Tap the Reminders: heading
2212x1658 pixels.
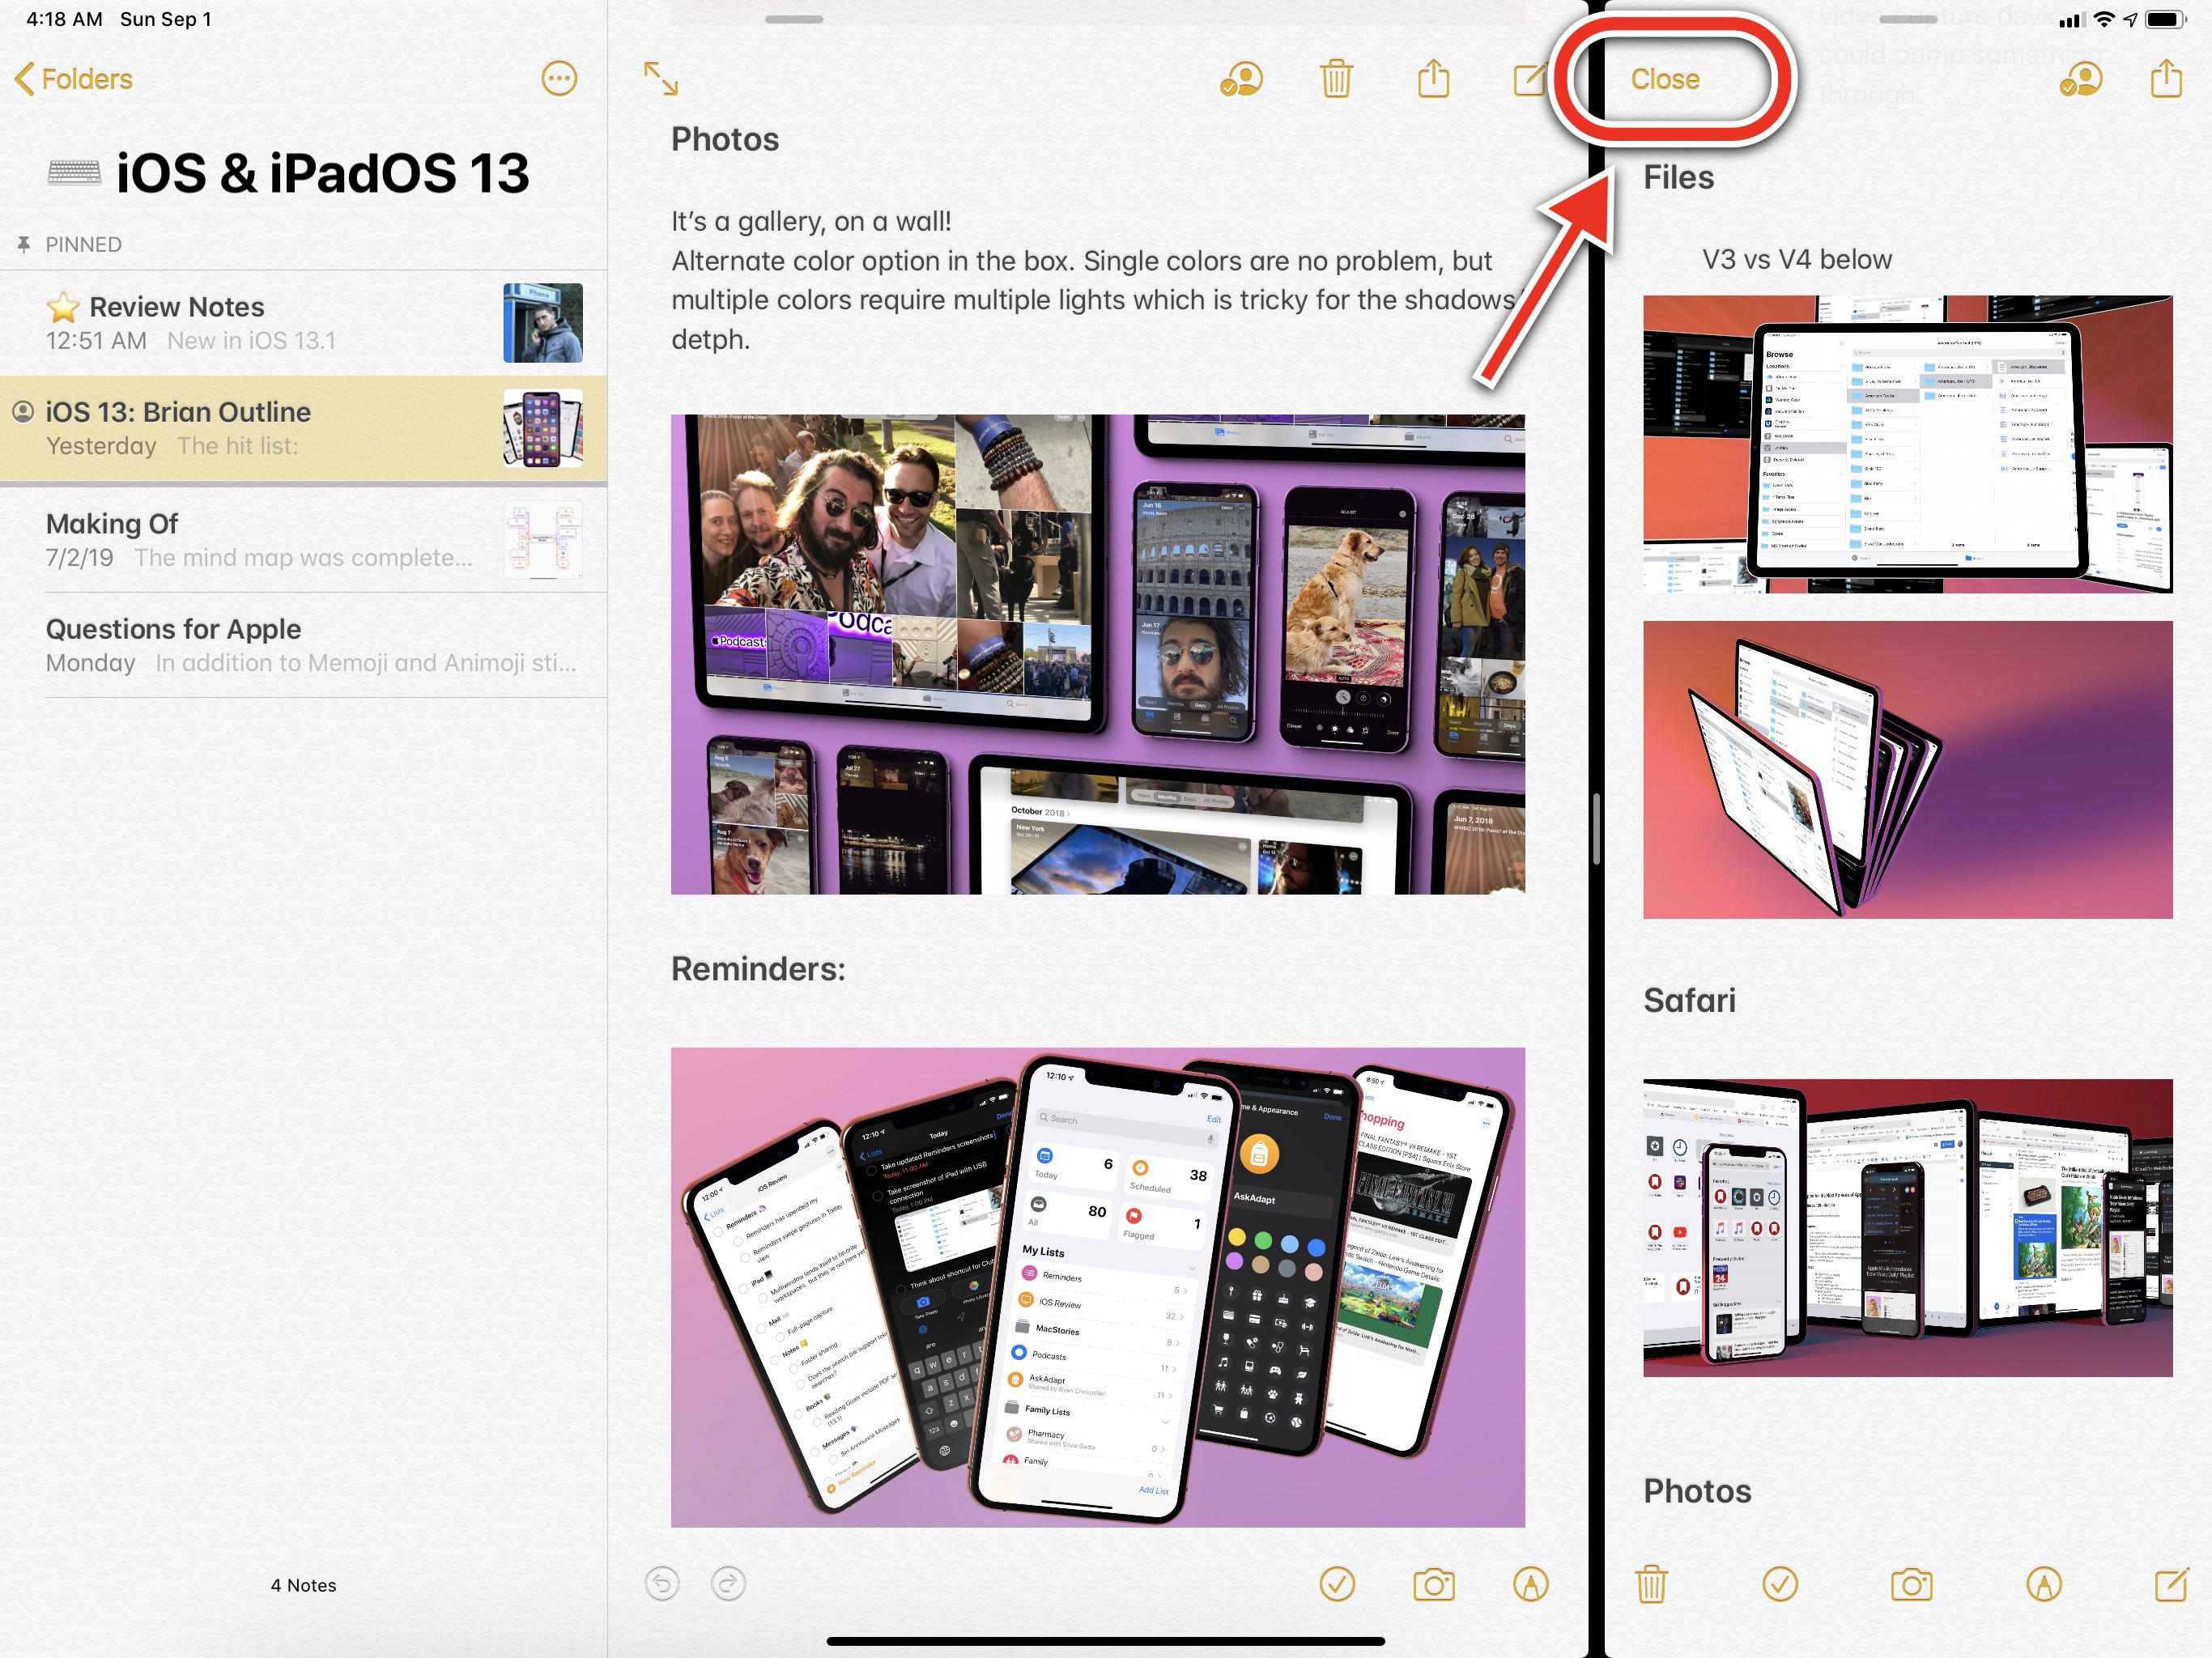coord(758,968)
